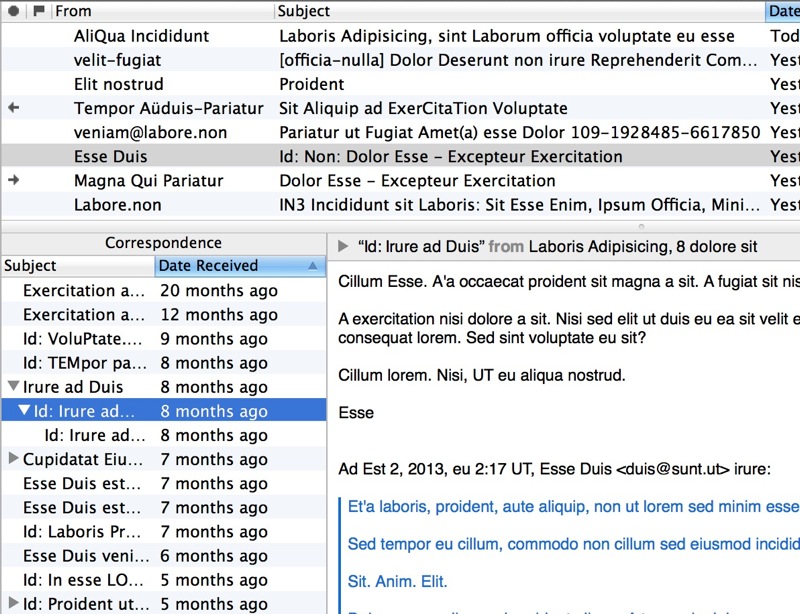Sort messages by From column
The height and width of the screenshot is (614, 800).
tap(162, 11)
